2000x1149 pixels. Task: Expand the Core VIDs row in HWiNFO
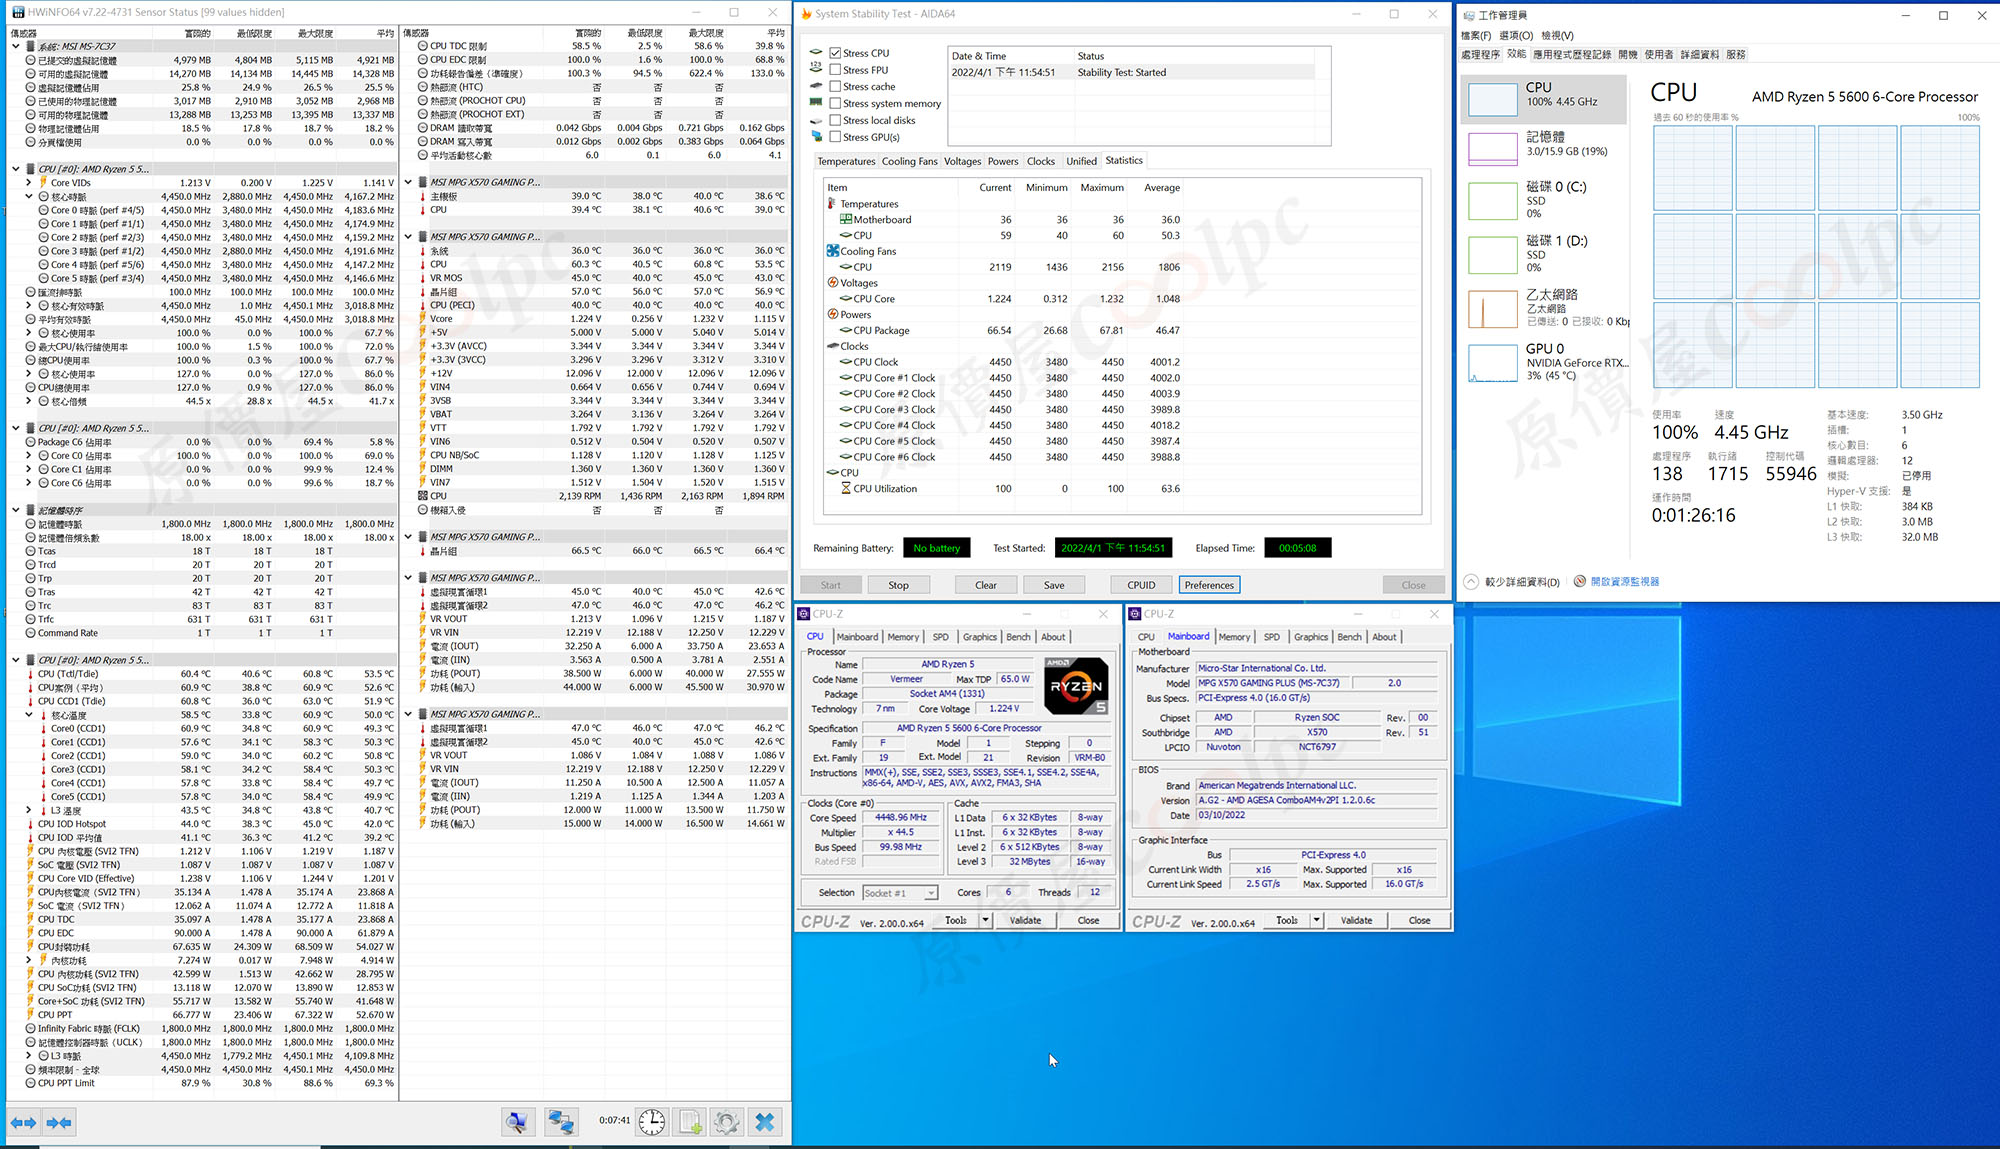tap(30, 183)
